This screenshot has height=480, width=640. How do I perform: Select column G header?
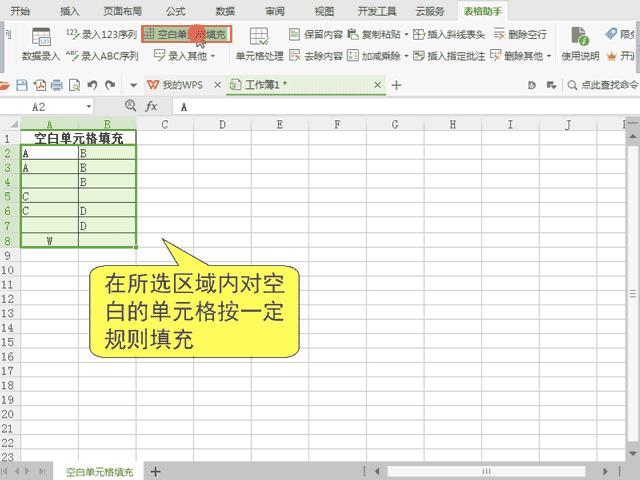(395, 124)
